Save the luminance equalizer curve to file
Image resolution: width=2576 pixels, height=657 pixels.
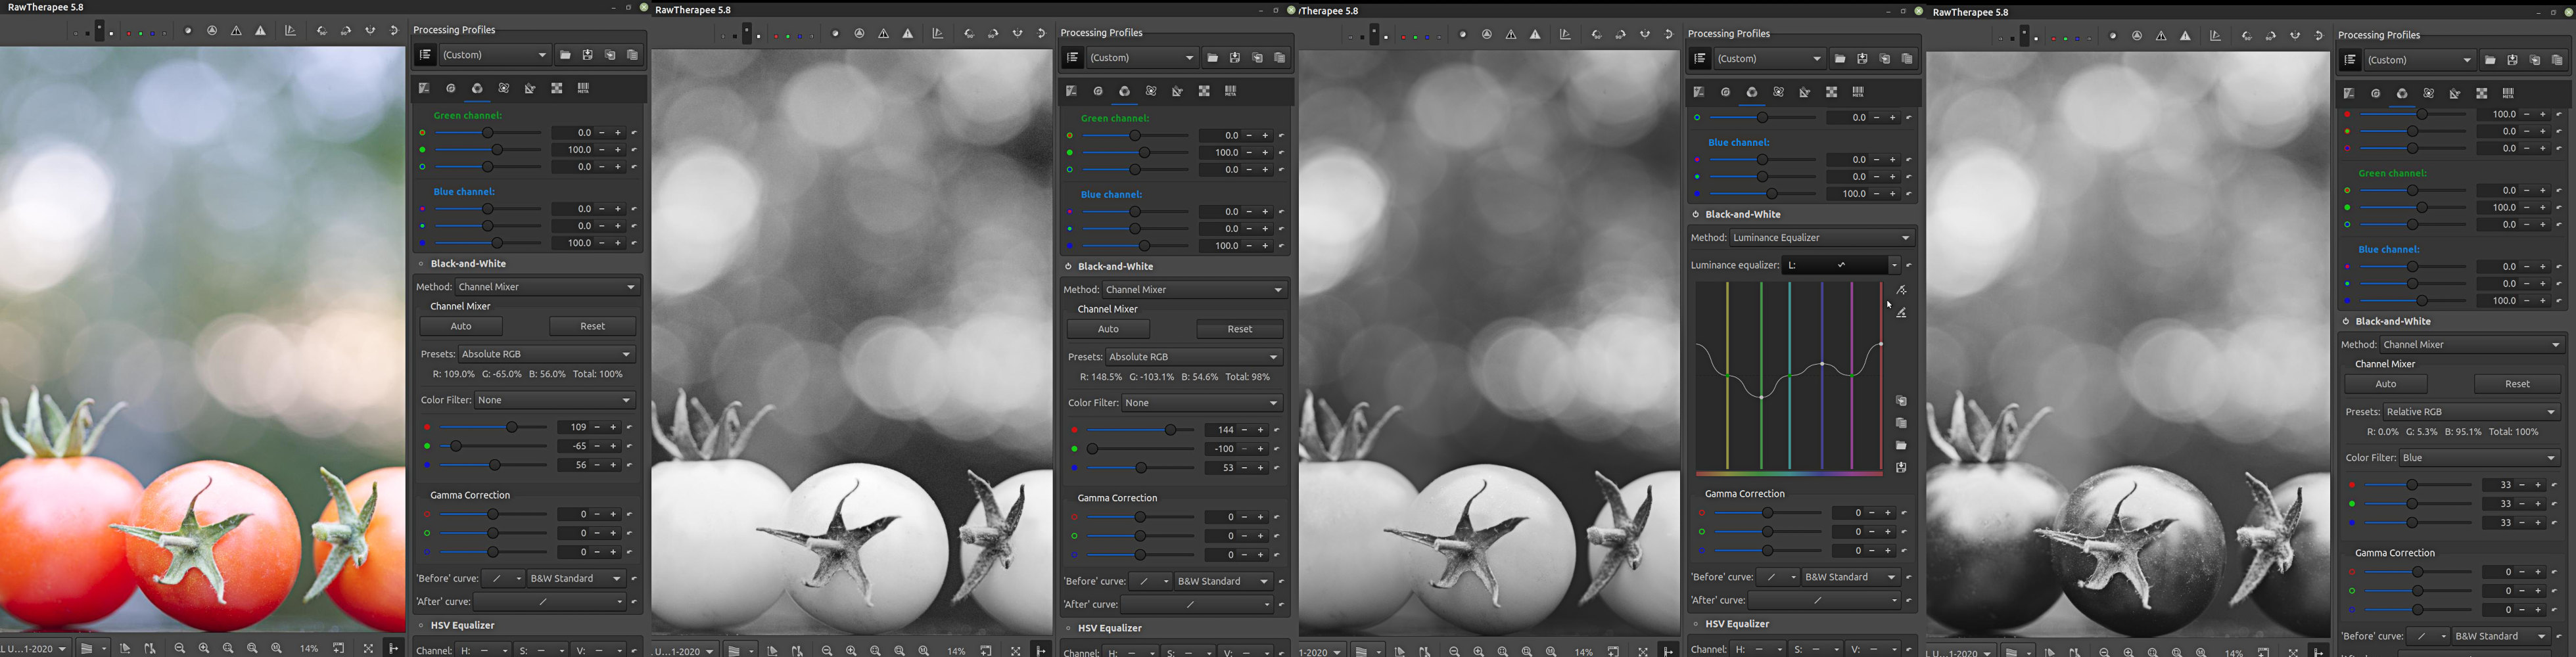[x=1901, y=468]
